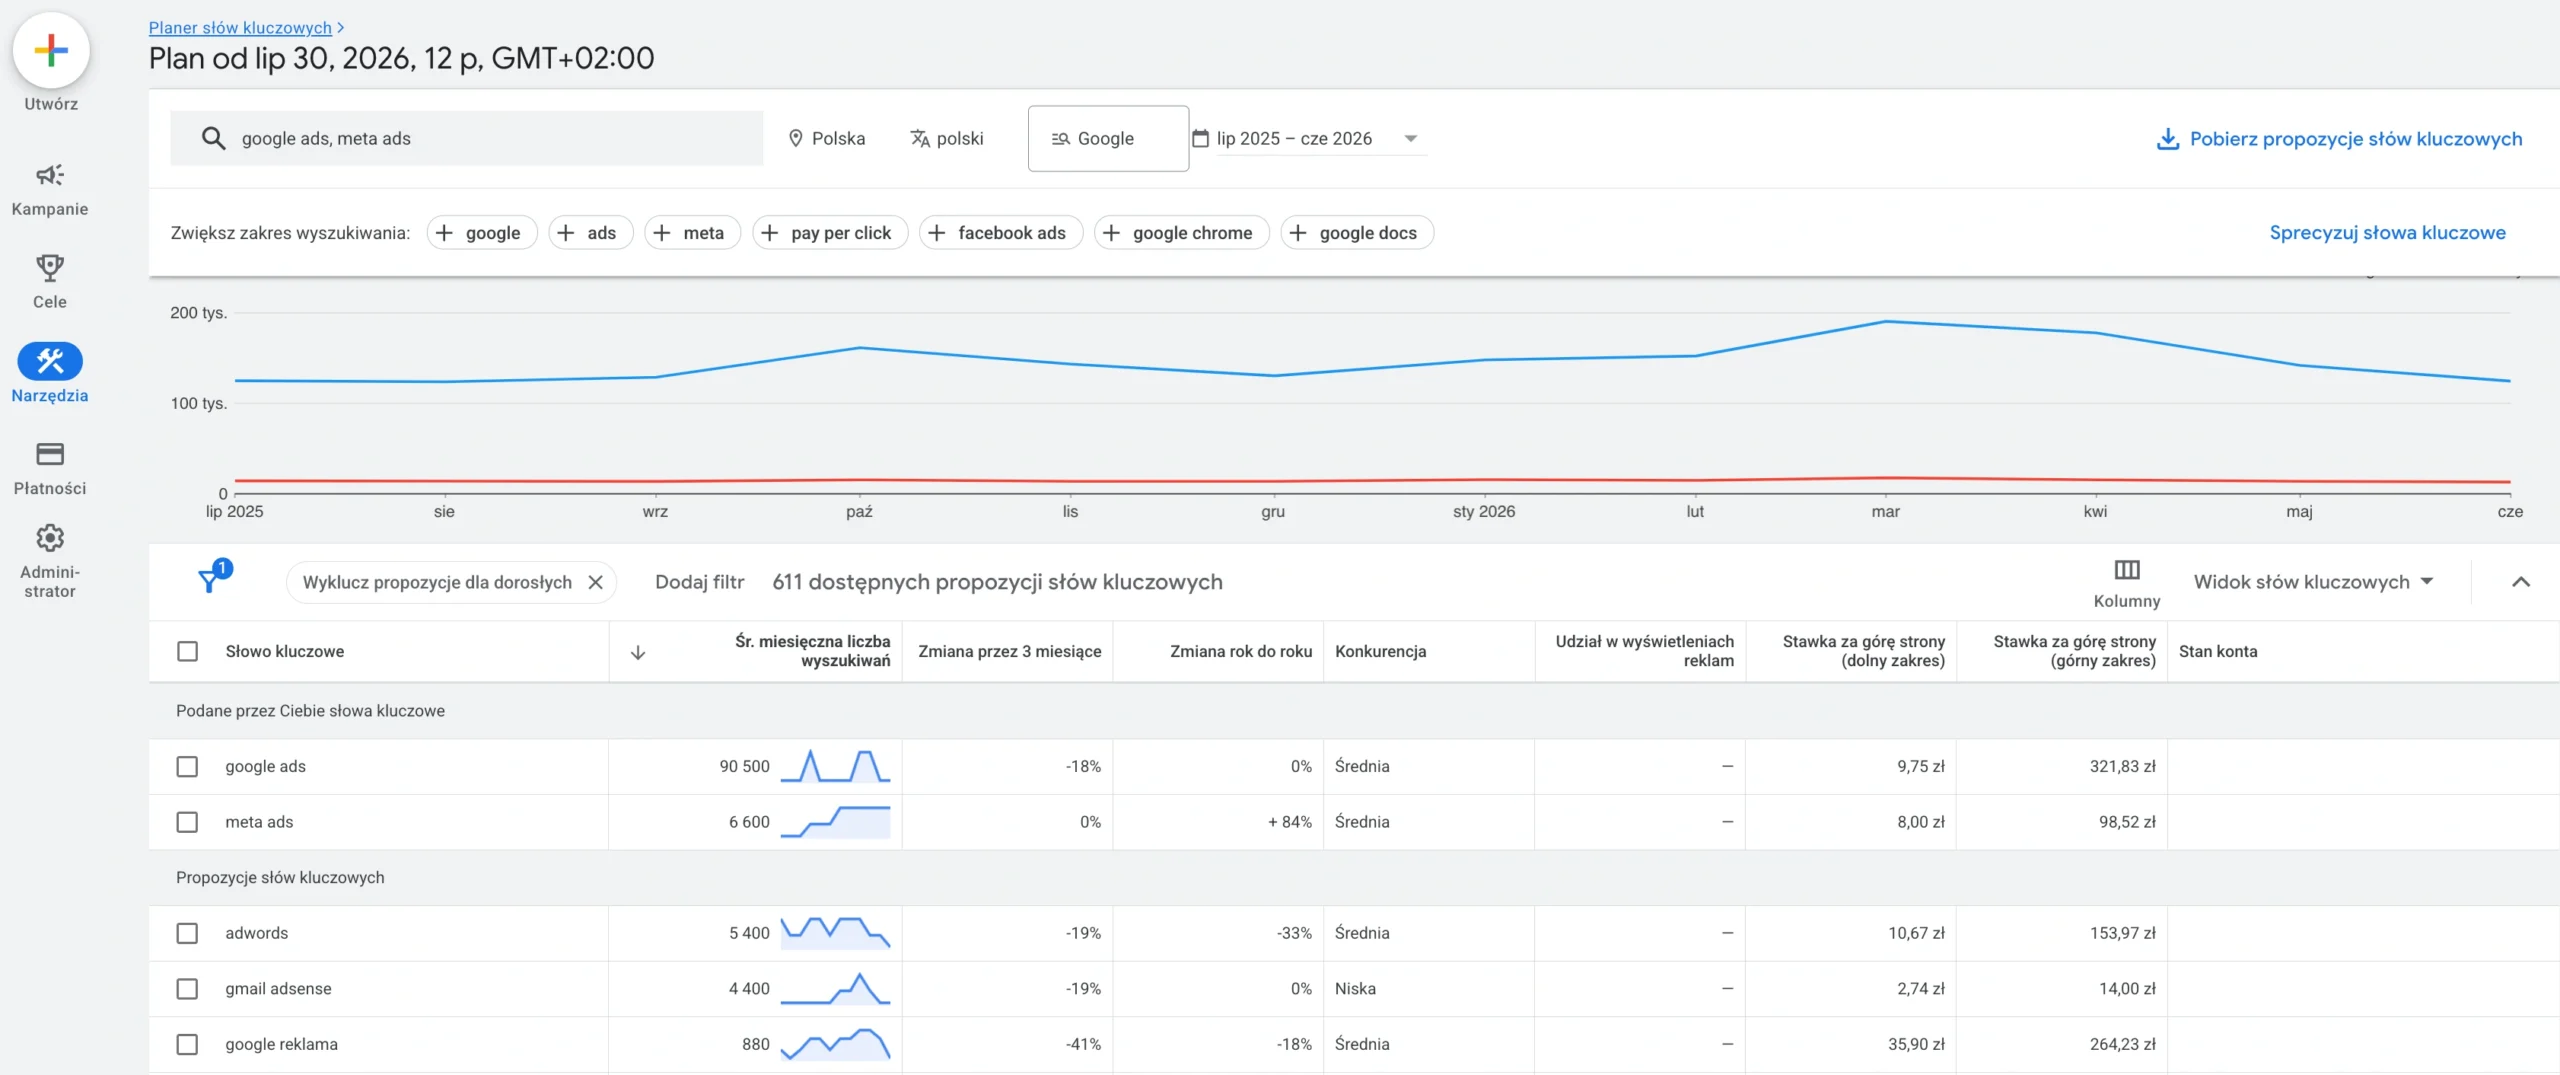Click the gmail adsense trend sparkline
Image resolution: width=2560 pixels, height=1075 pixels.
pos(835,989)
